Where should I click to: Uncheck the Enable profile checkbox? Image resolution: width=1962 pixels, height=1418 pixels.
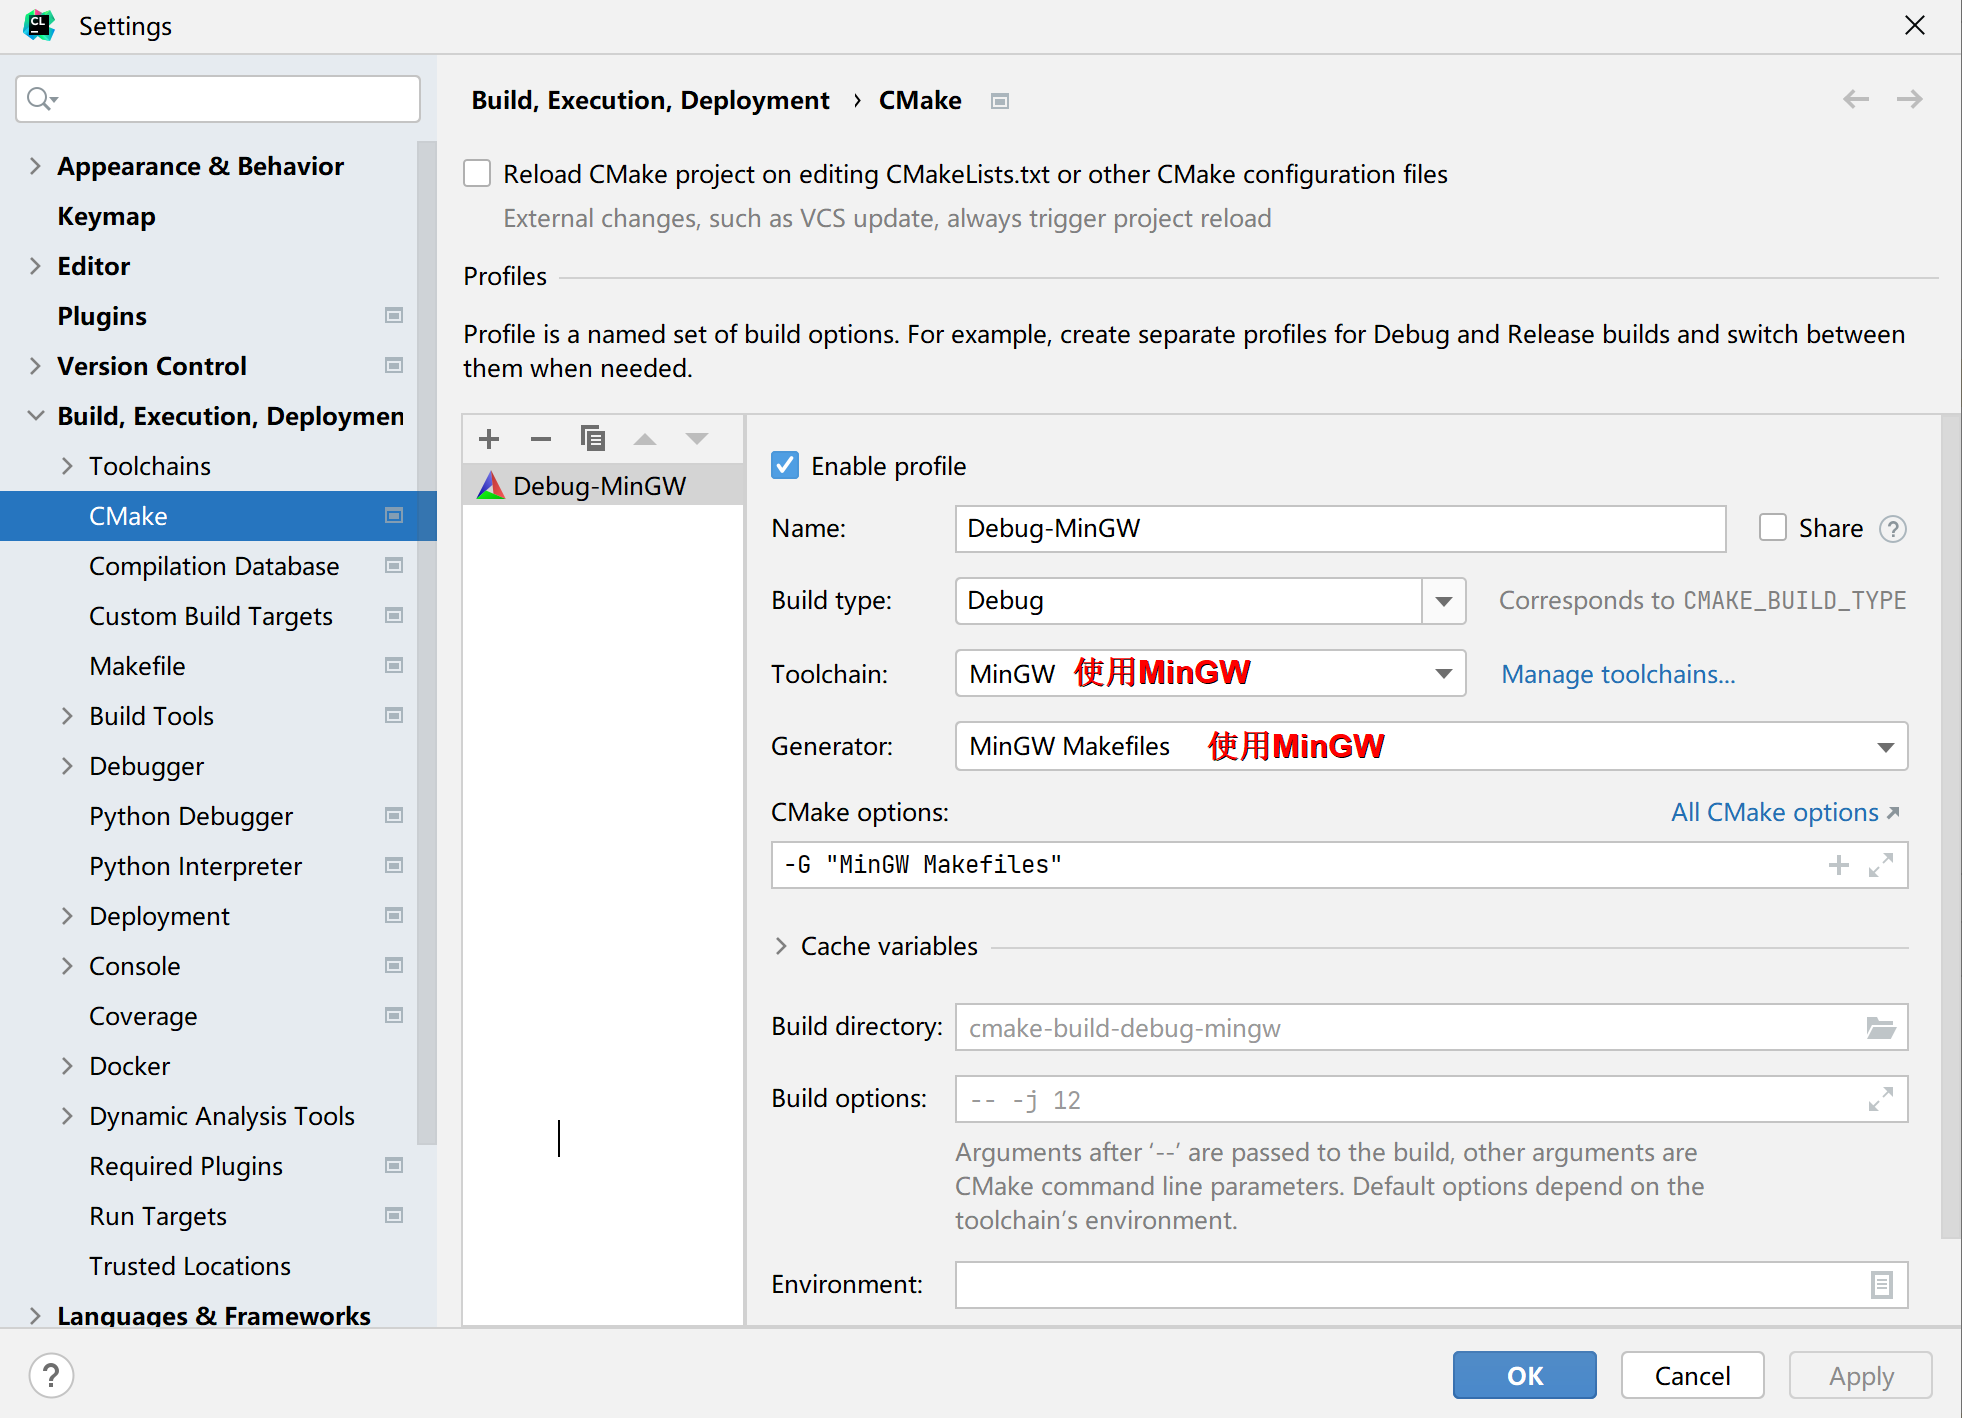click(786, 466)
